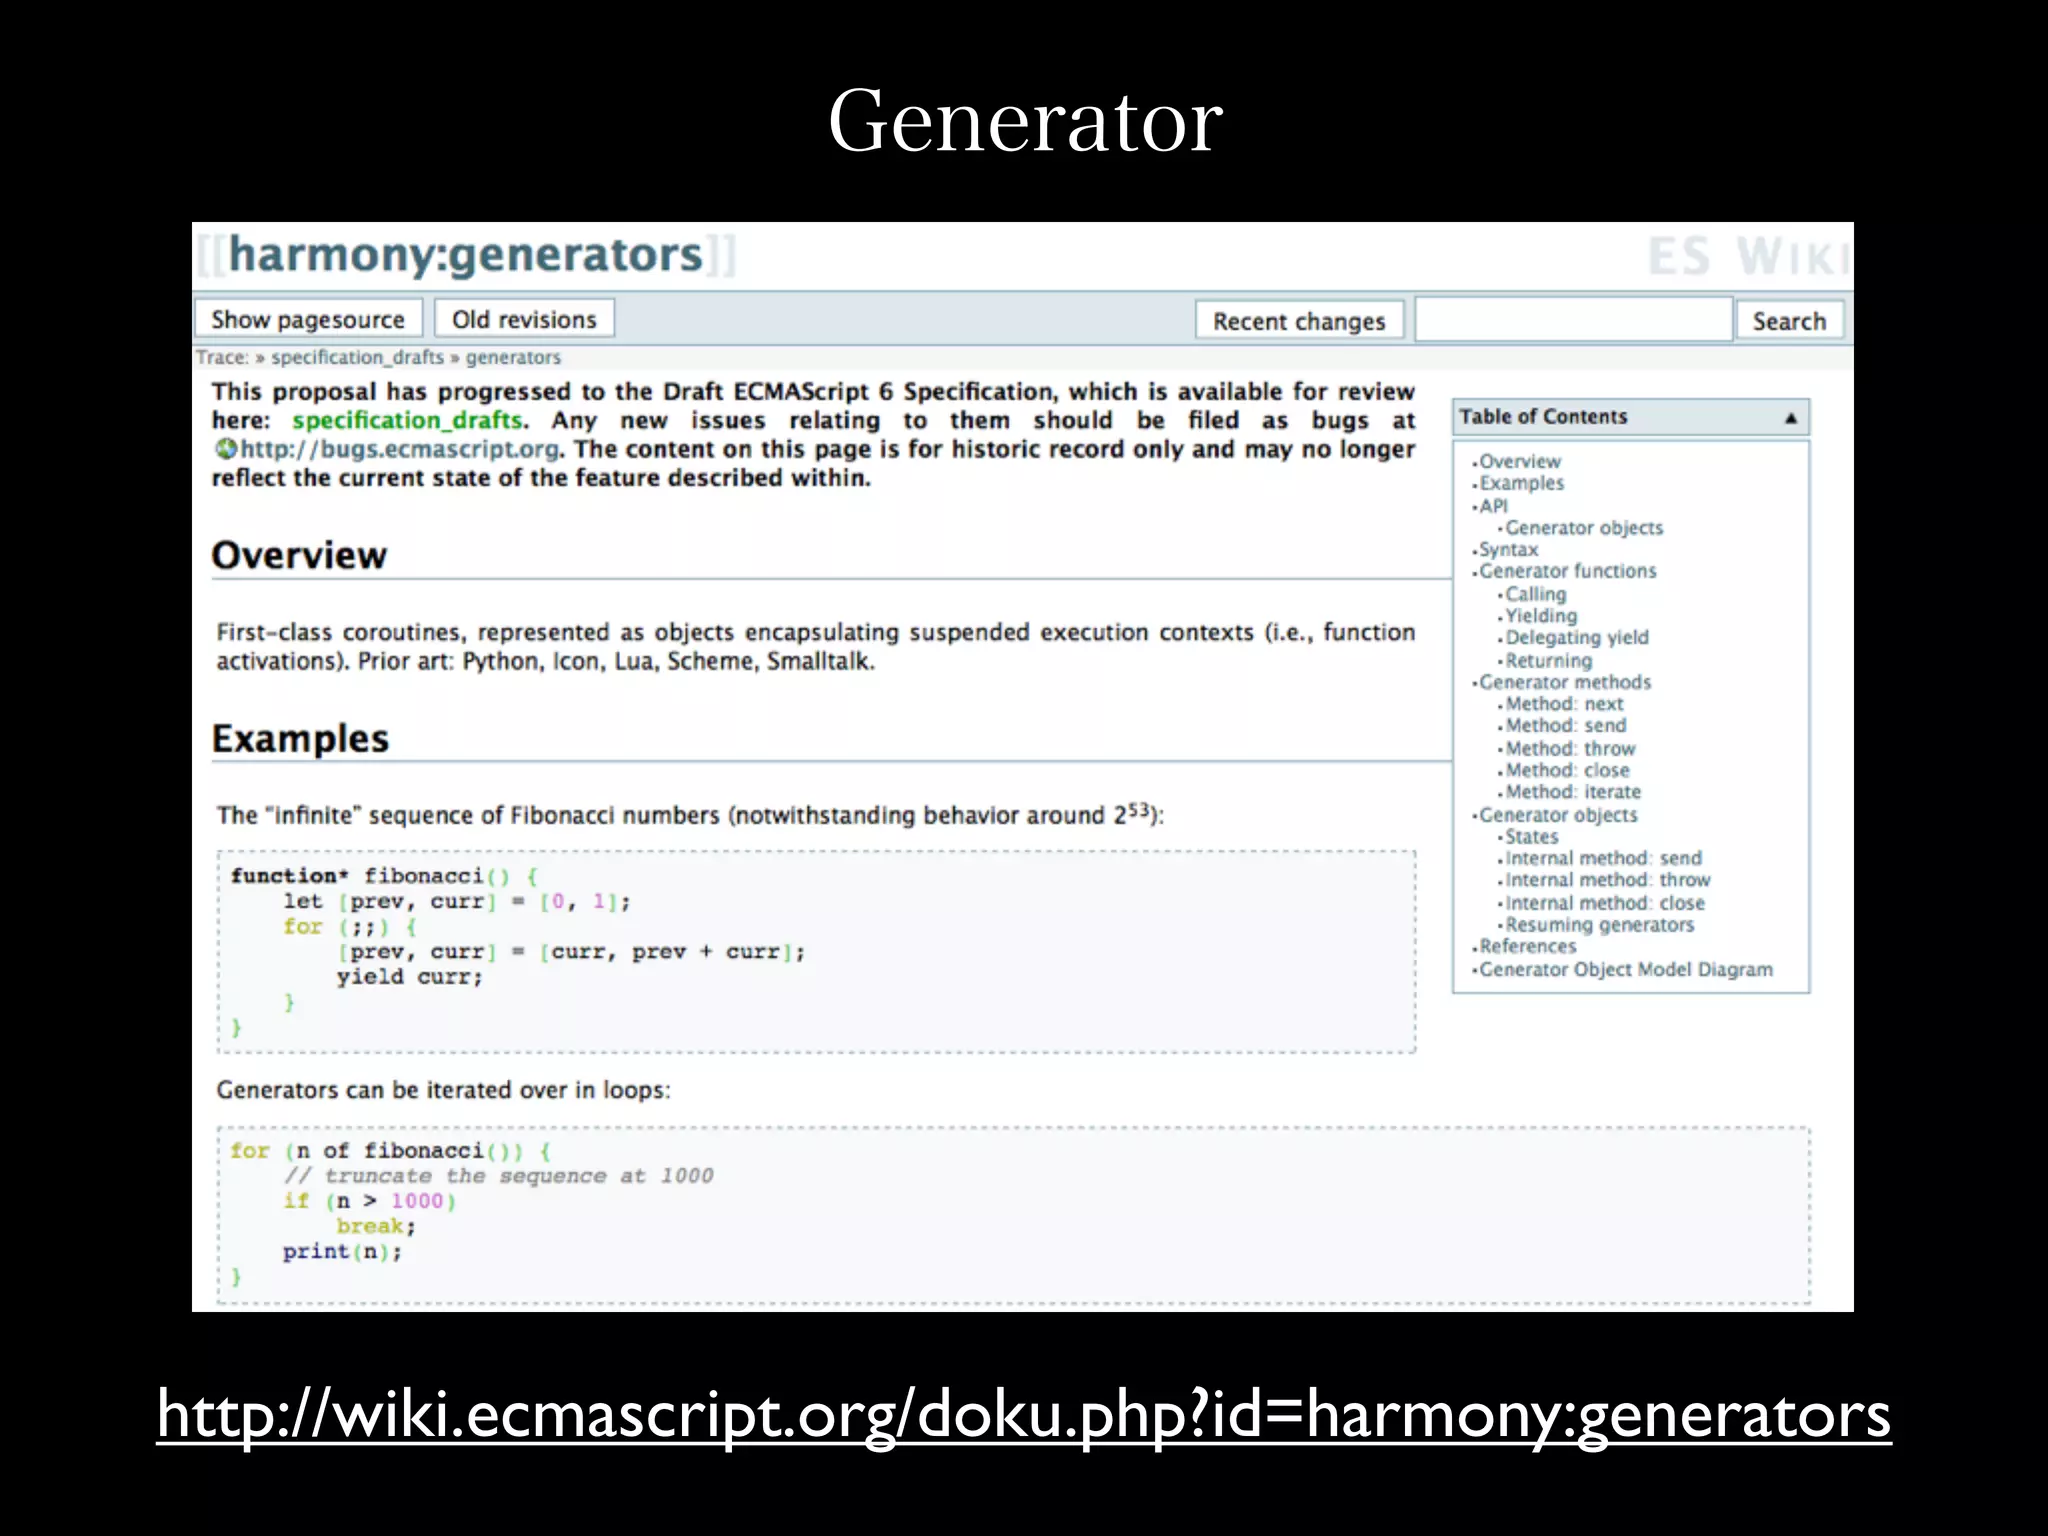The width and height of the screenshot is (2048, 1536).
Task: Go to Resuming generators entry
Action: click(1600, 925)
